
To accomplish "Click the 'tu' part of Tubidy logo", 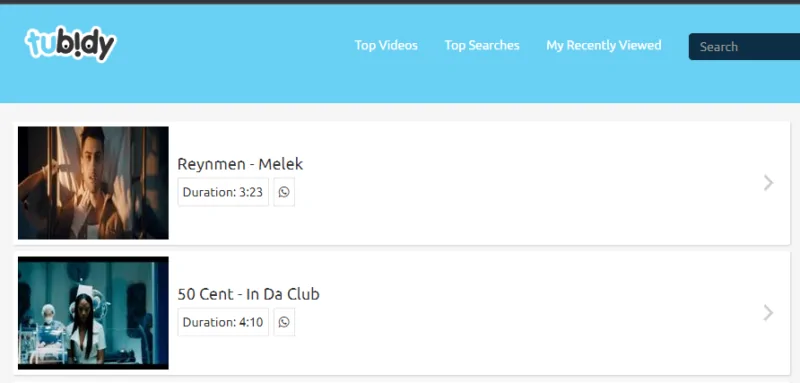I will 40,43.
